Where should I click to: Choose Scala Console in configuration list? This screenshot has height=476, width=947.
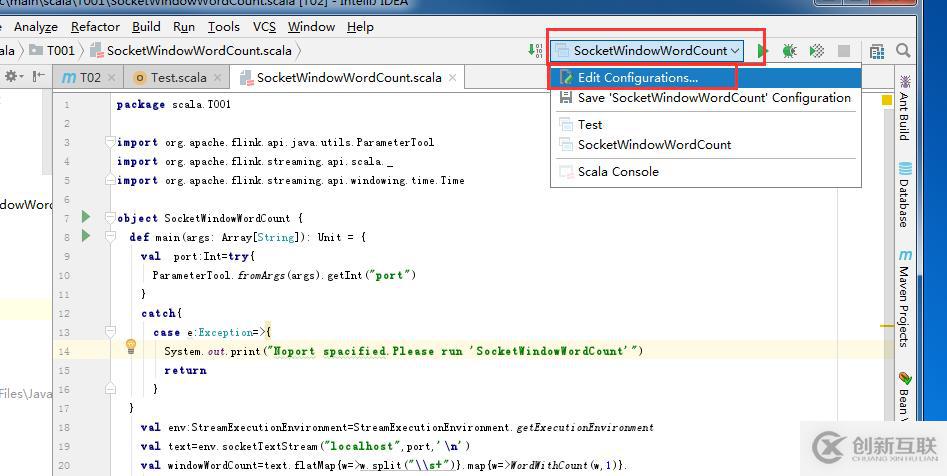(x=705, y=172)
